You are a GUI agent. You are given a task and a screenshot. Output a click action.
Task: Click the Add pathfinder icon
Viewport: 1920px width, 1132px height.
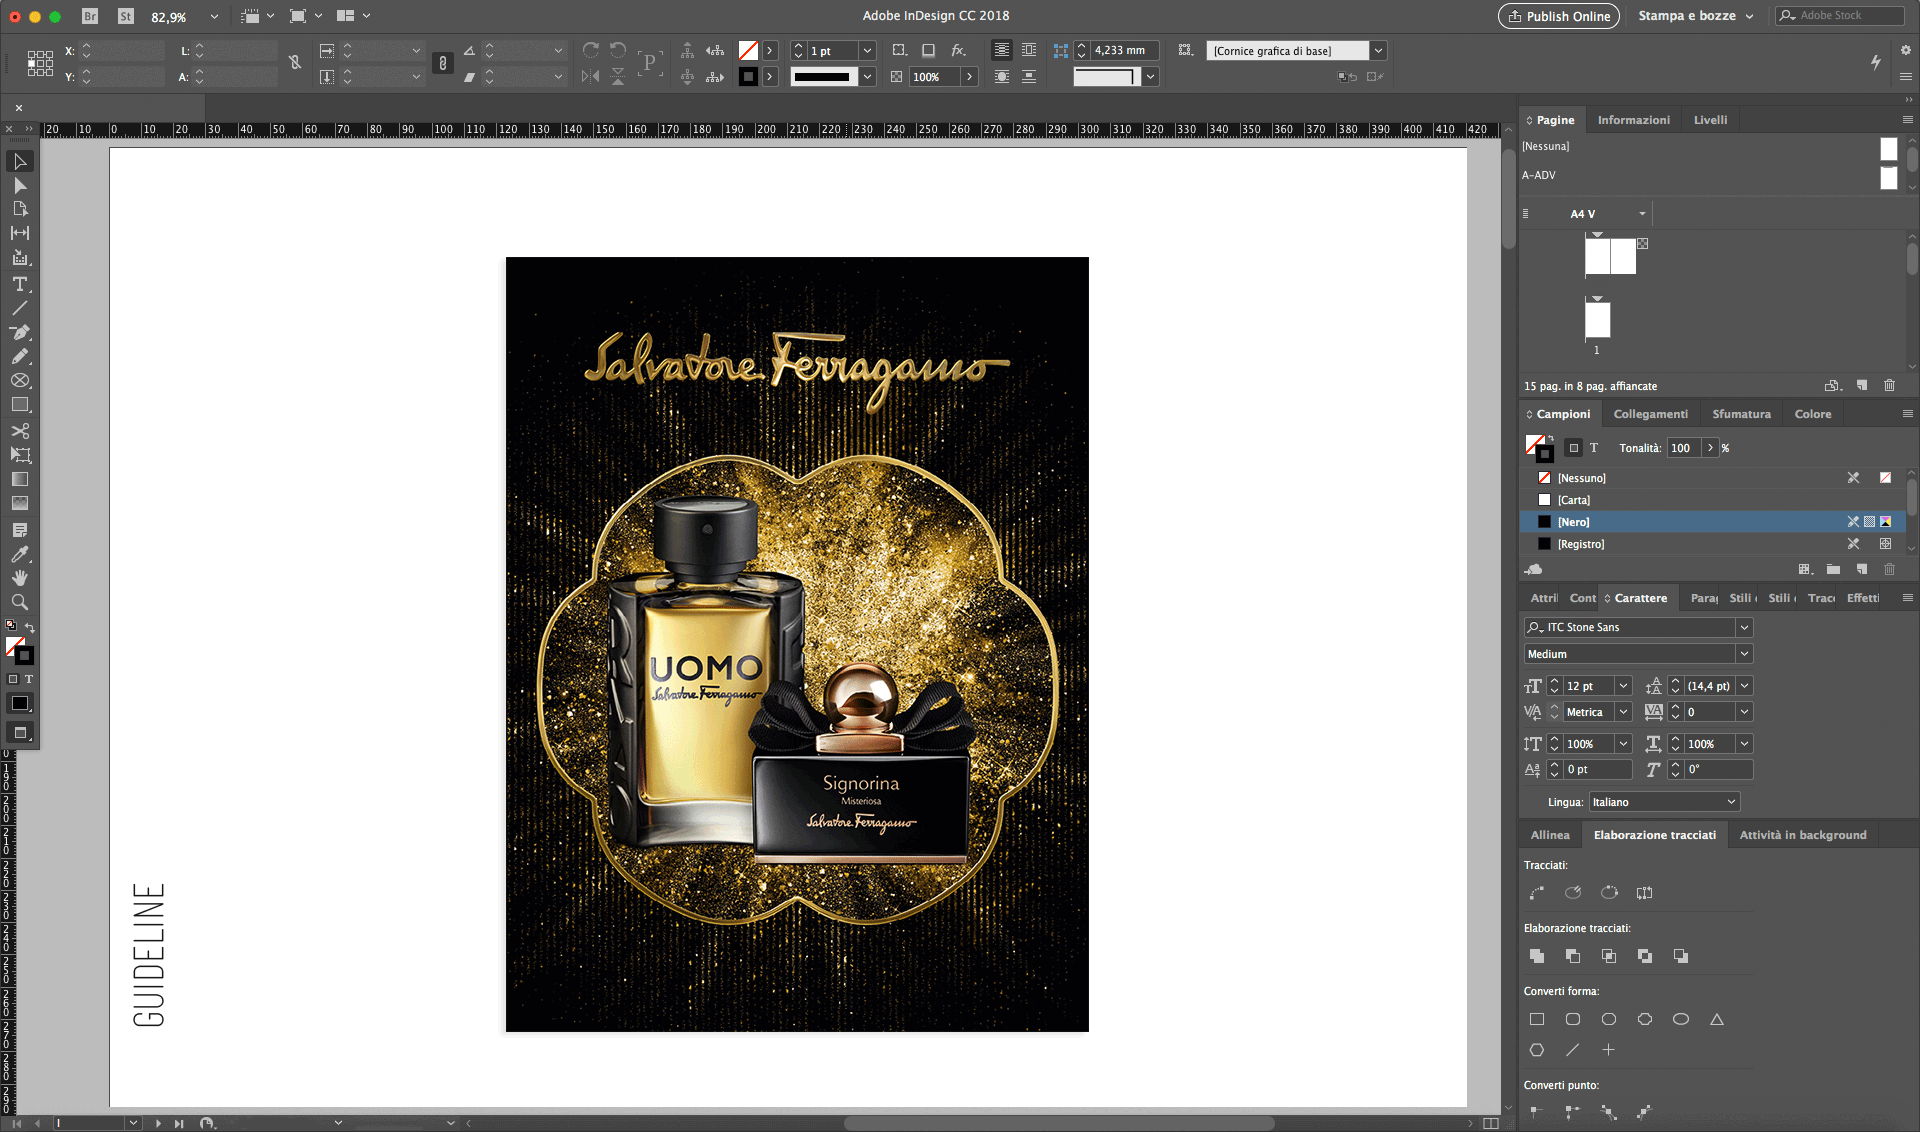click(x=1537, y=956)
